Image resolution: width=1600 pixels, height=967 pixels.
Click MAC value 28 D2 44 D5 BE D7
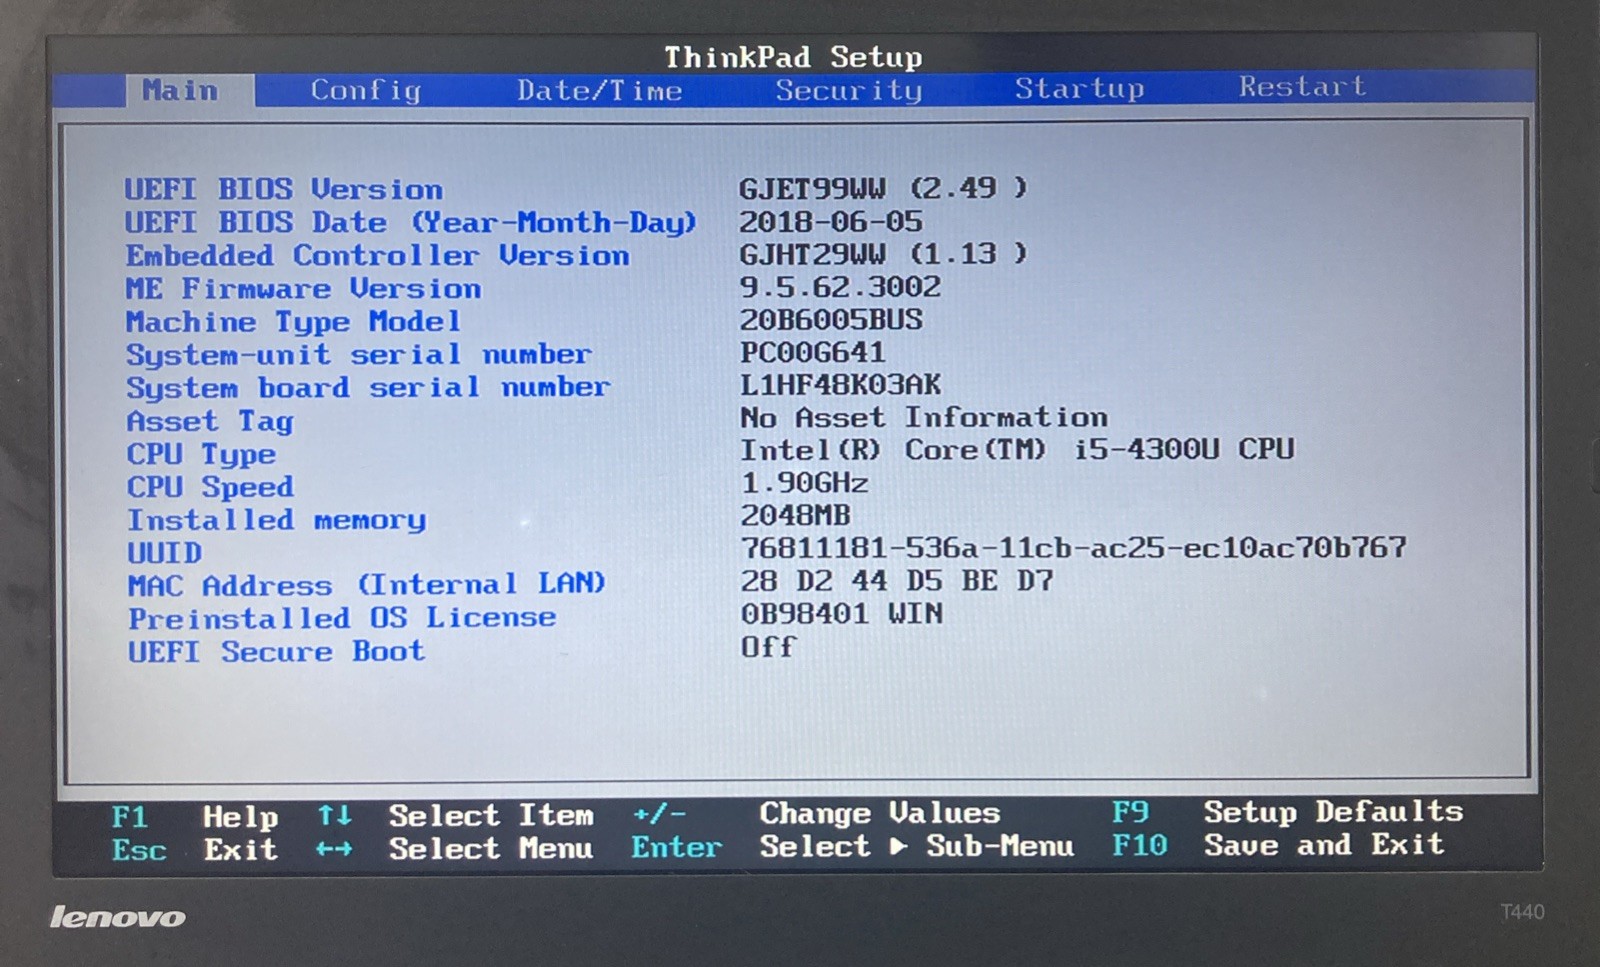pos(898,581)
